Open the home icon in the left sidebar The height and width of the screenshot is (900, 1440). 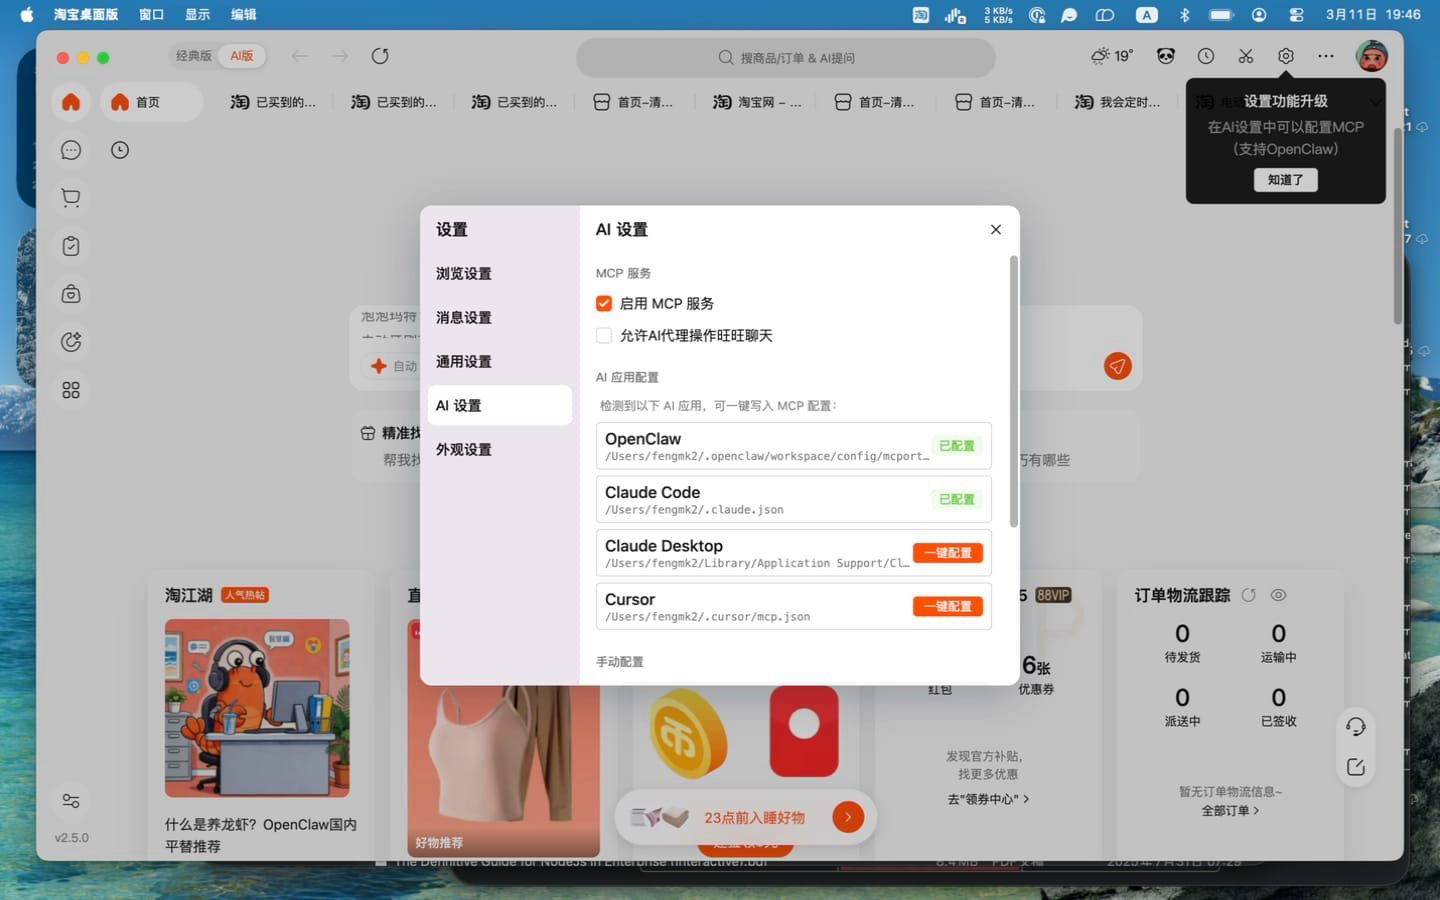(x=71, y=102)
